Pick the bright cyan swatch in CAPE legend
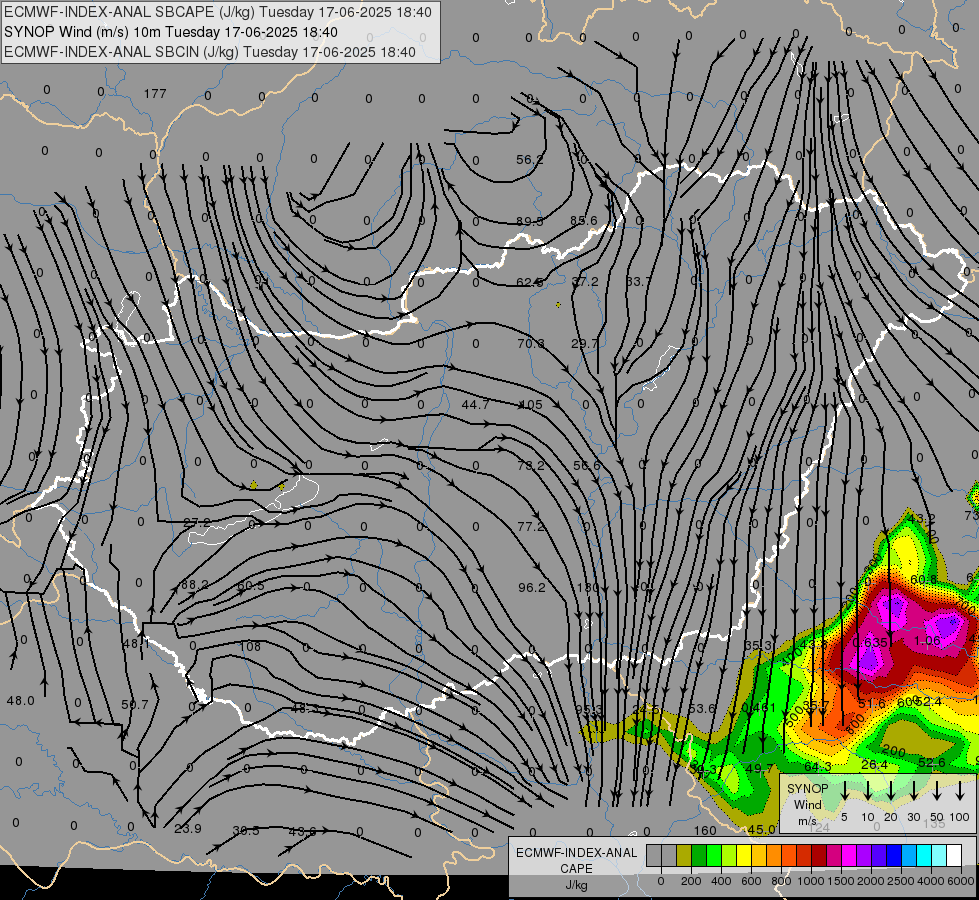The image size is (979, 900). pos(923,856)
